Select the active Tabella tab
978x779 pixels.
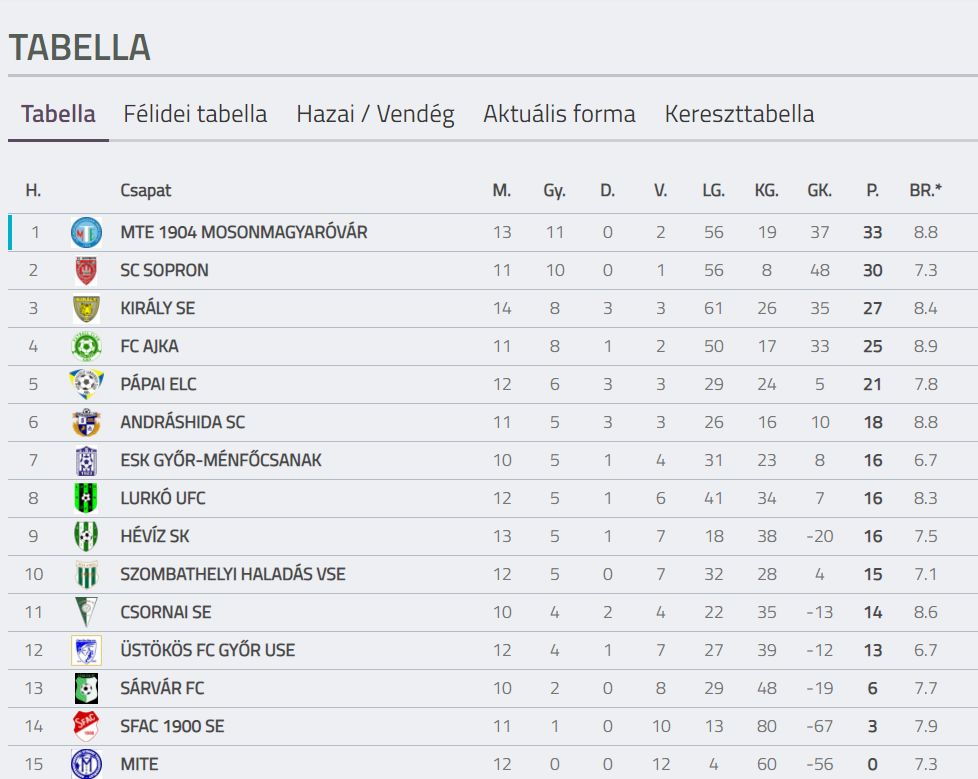[59, 114]
